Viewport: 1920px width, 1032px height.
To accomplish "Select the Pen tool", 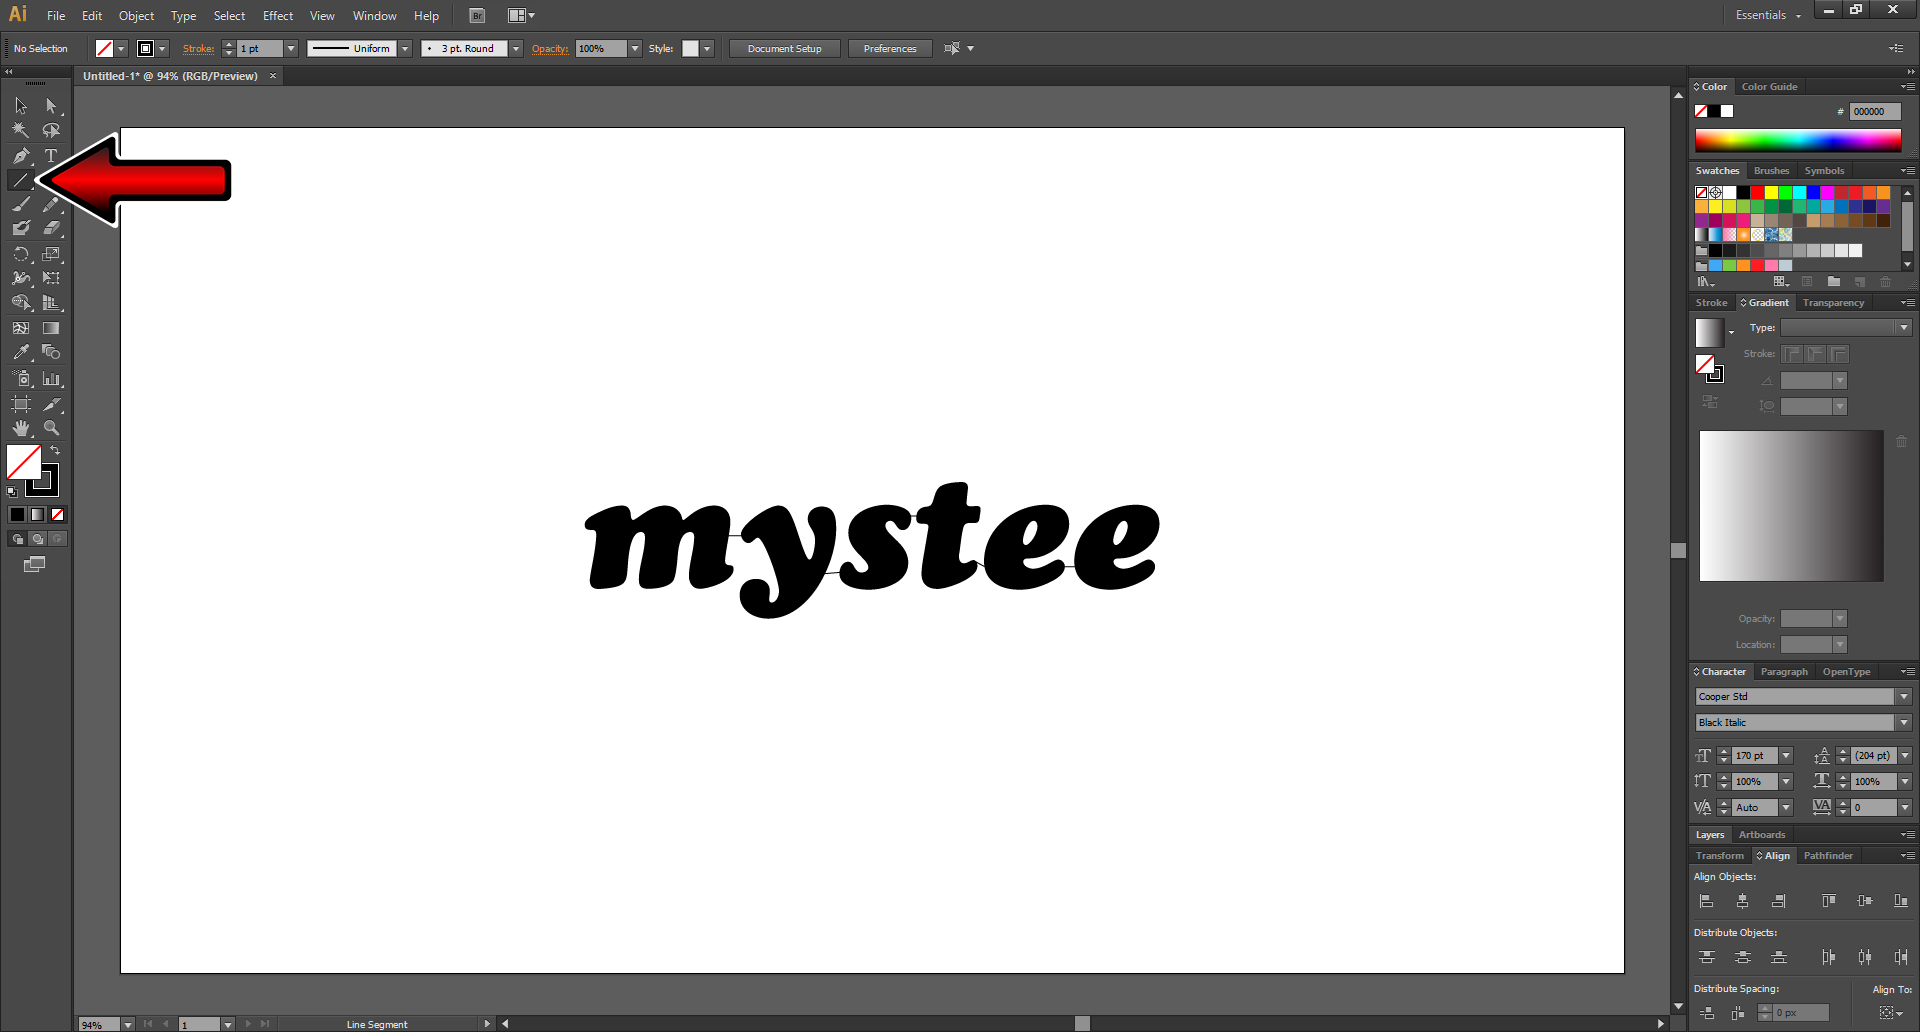I will pyautogui.click(x=21, y=156).
